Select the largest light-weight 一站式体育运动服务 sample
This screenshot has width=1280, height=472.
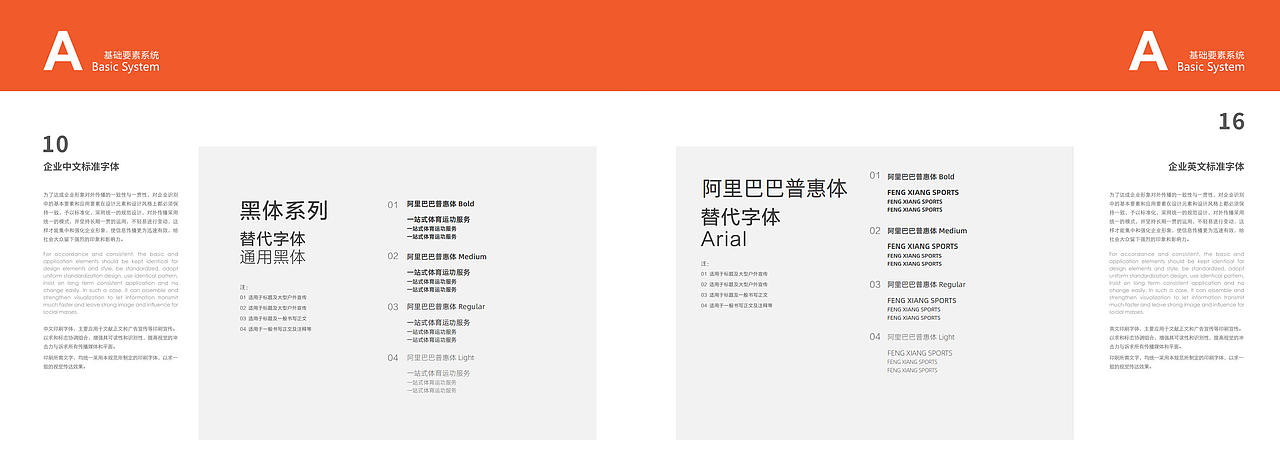pos(438,373)
